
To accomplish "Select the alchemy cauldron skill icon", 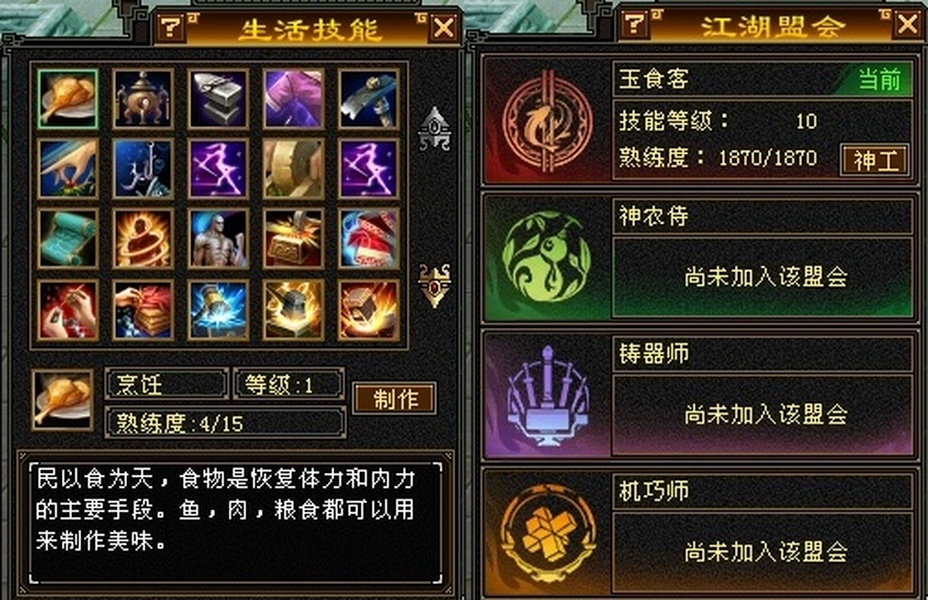I will pos(143,99).
